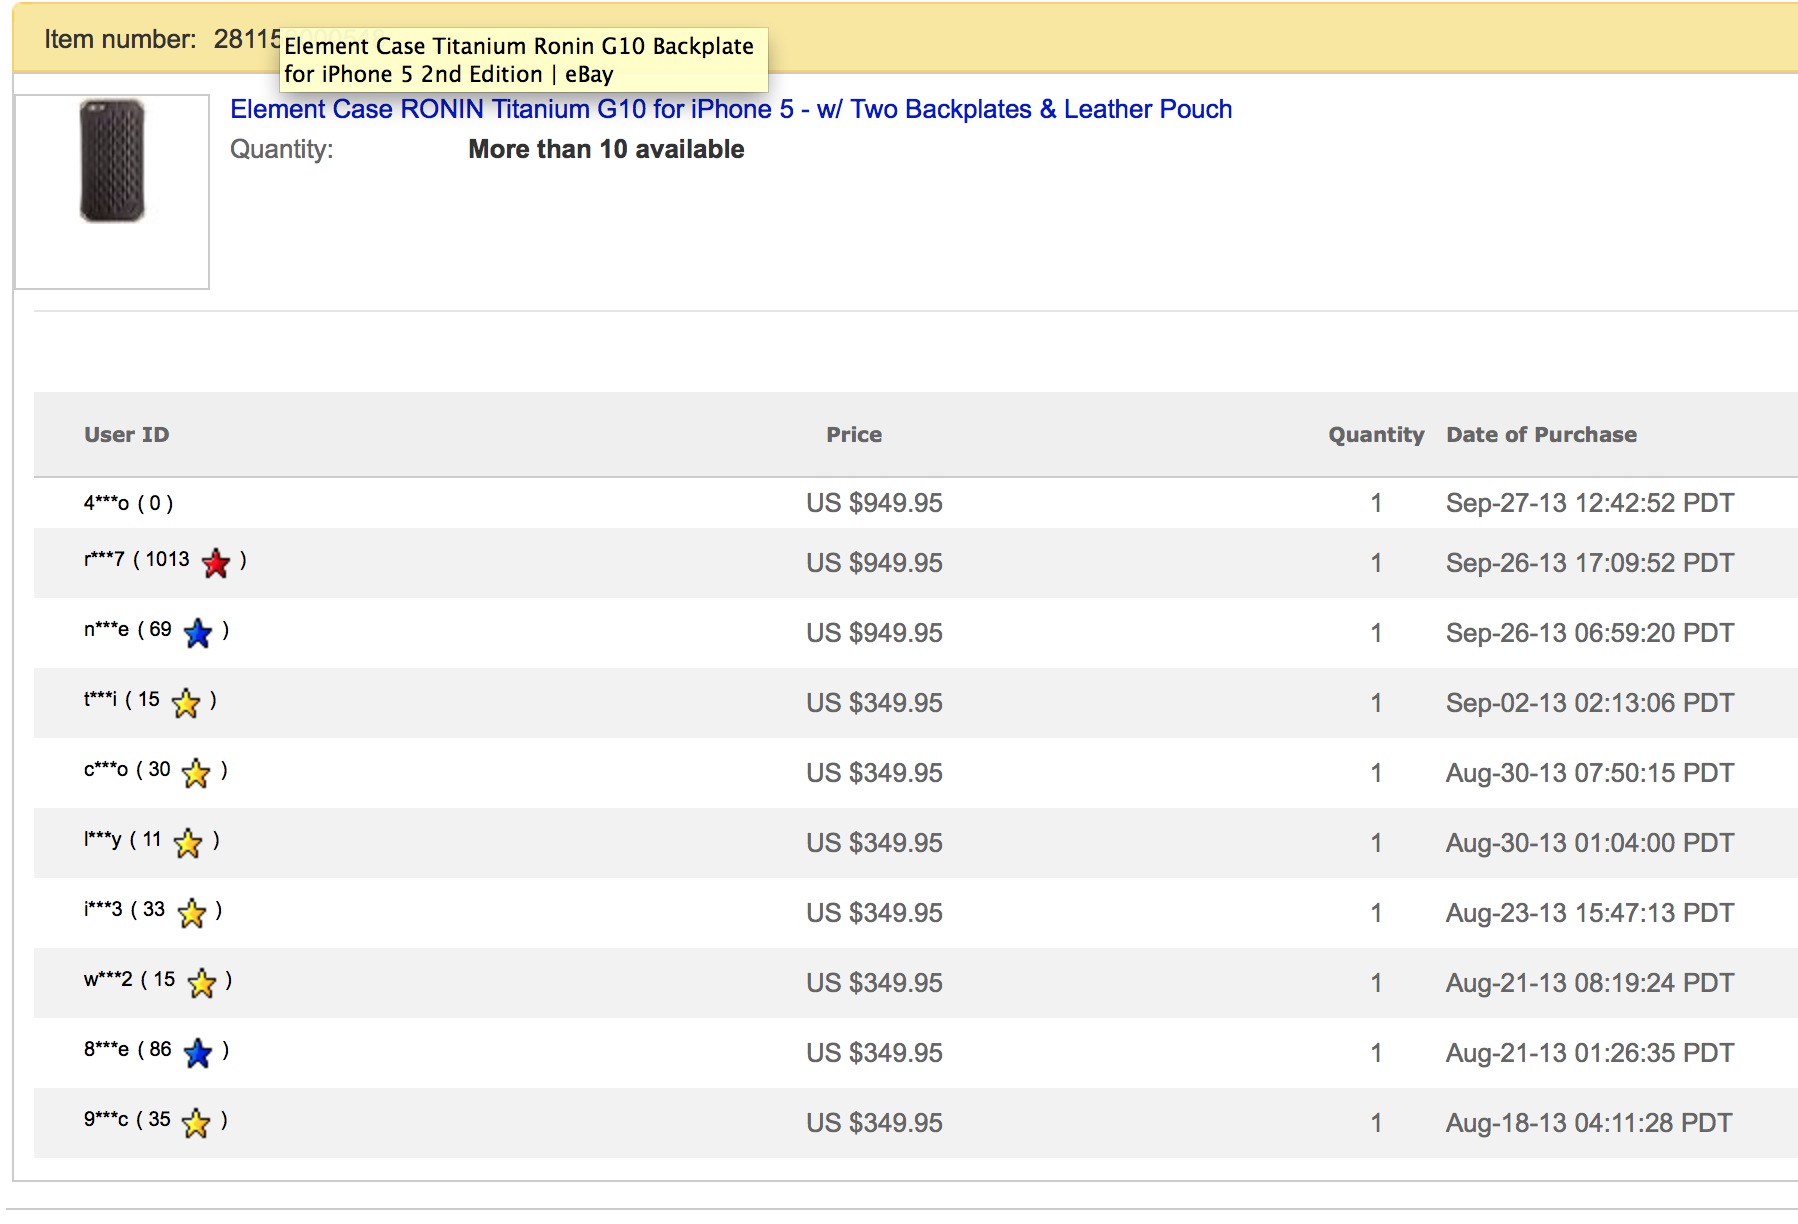
Task: Click the User ID column header
Action: click(127, 434)
